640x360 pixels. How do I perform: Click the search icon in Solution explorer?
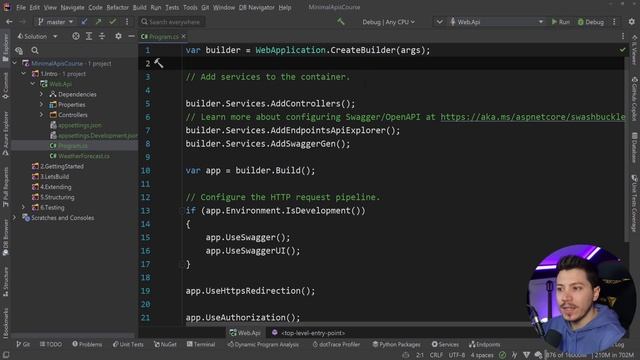tap(35, 50)
